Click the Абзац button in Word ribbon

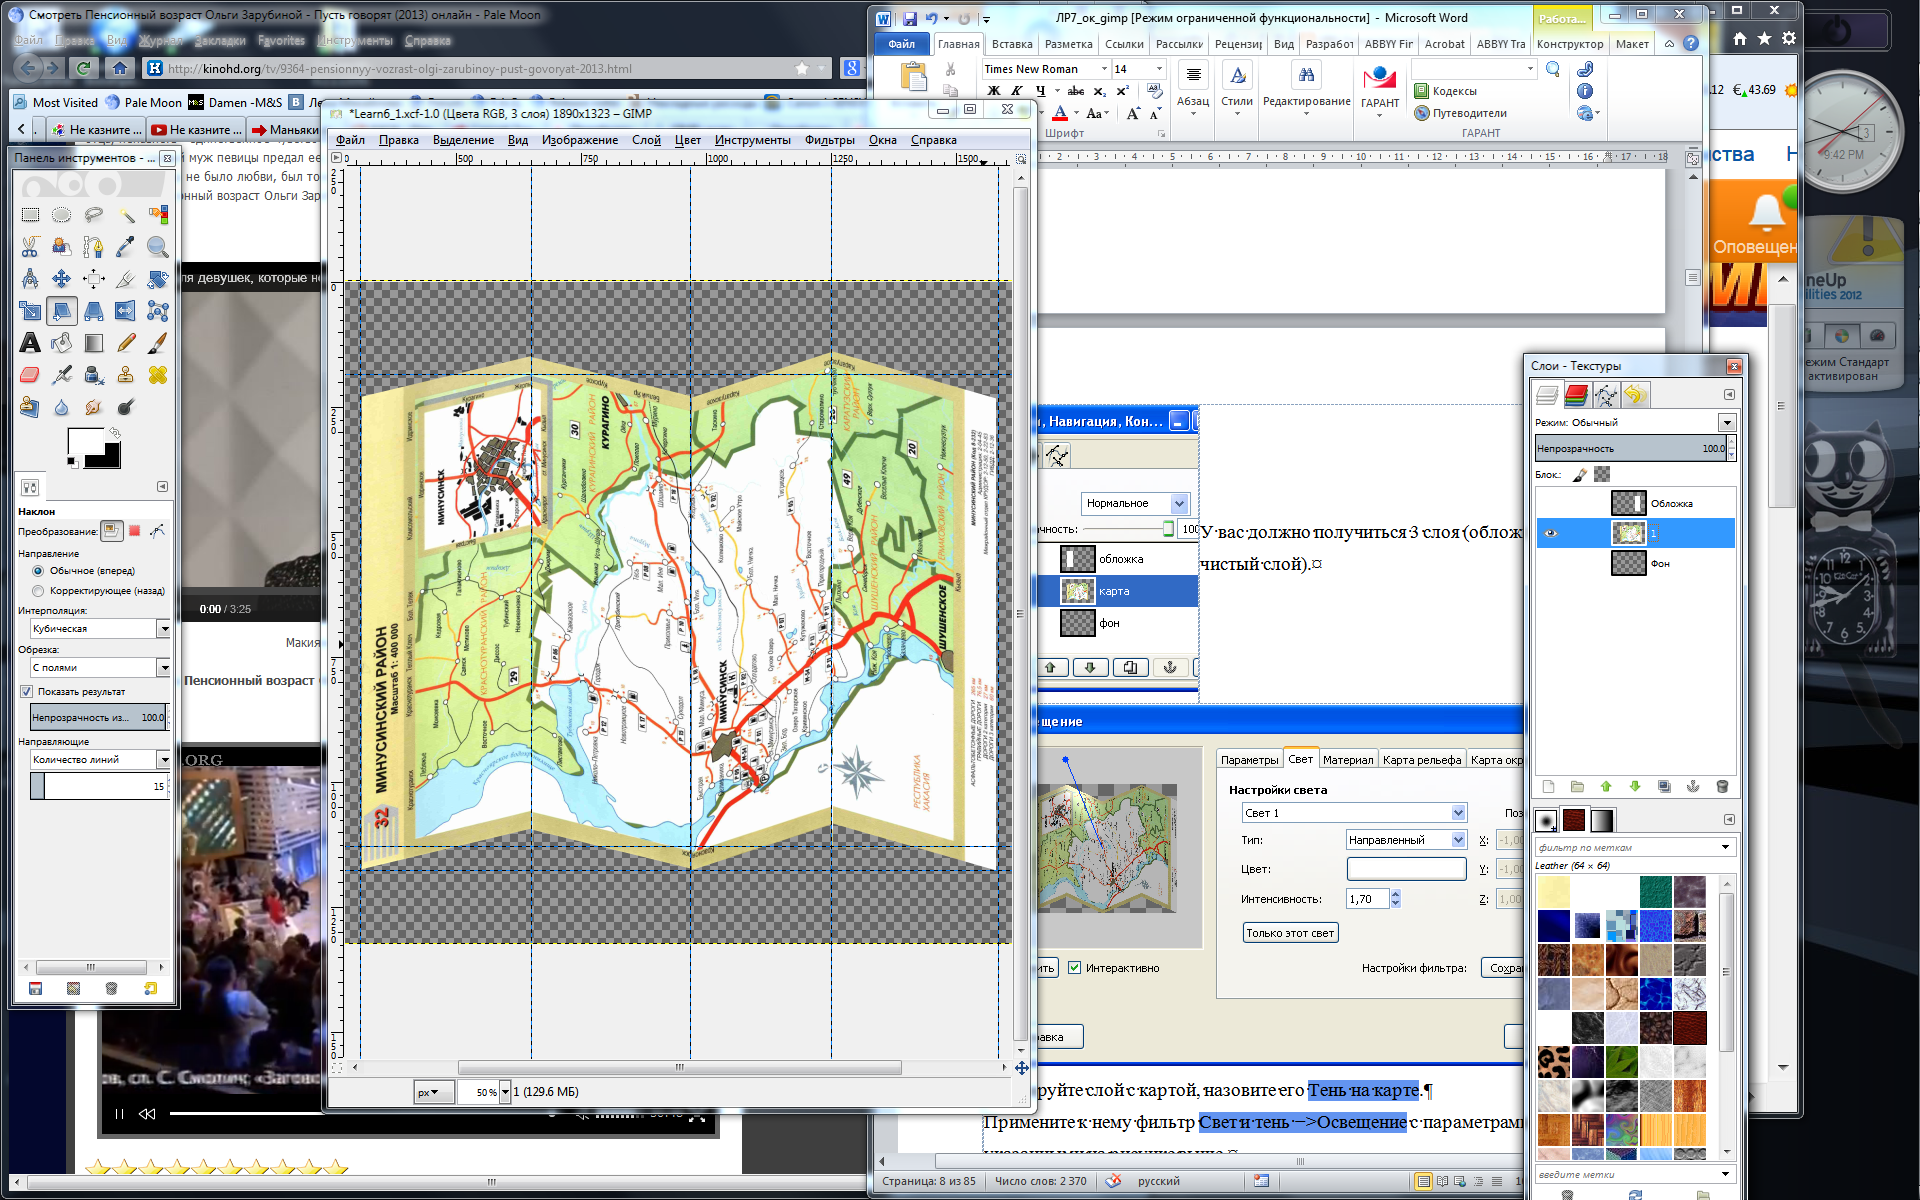pos(1193,90)
